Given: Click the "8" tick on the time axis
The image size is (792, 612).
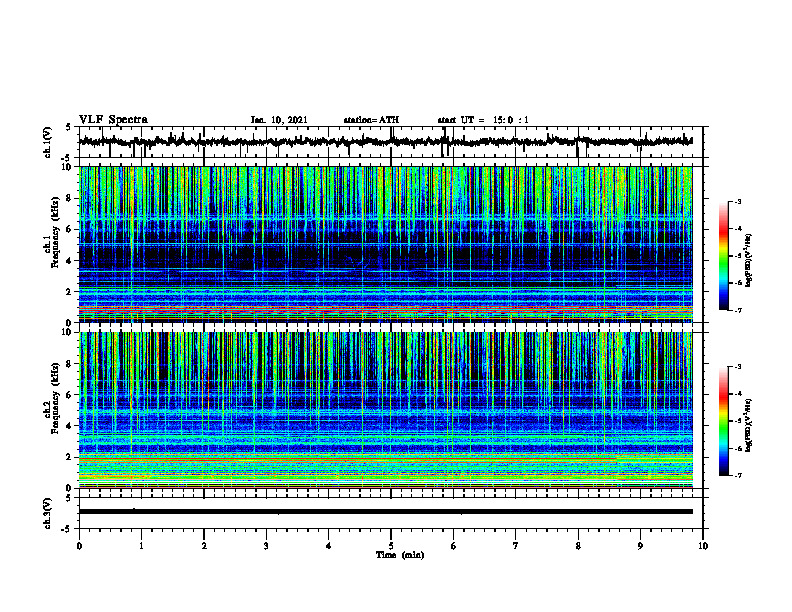Looking at the screenshot, I should tap(578, 546).
